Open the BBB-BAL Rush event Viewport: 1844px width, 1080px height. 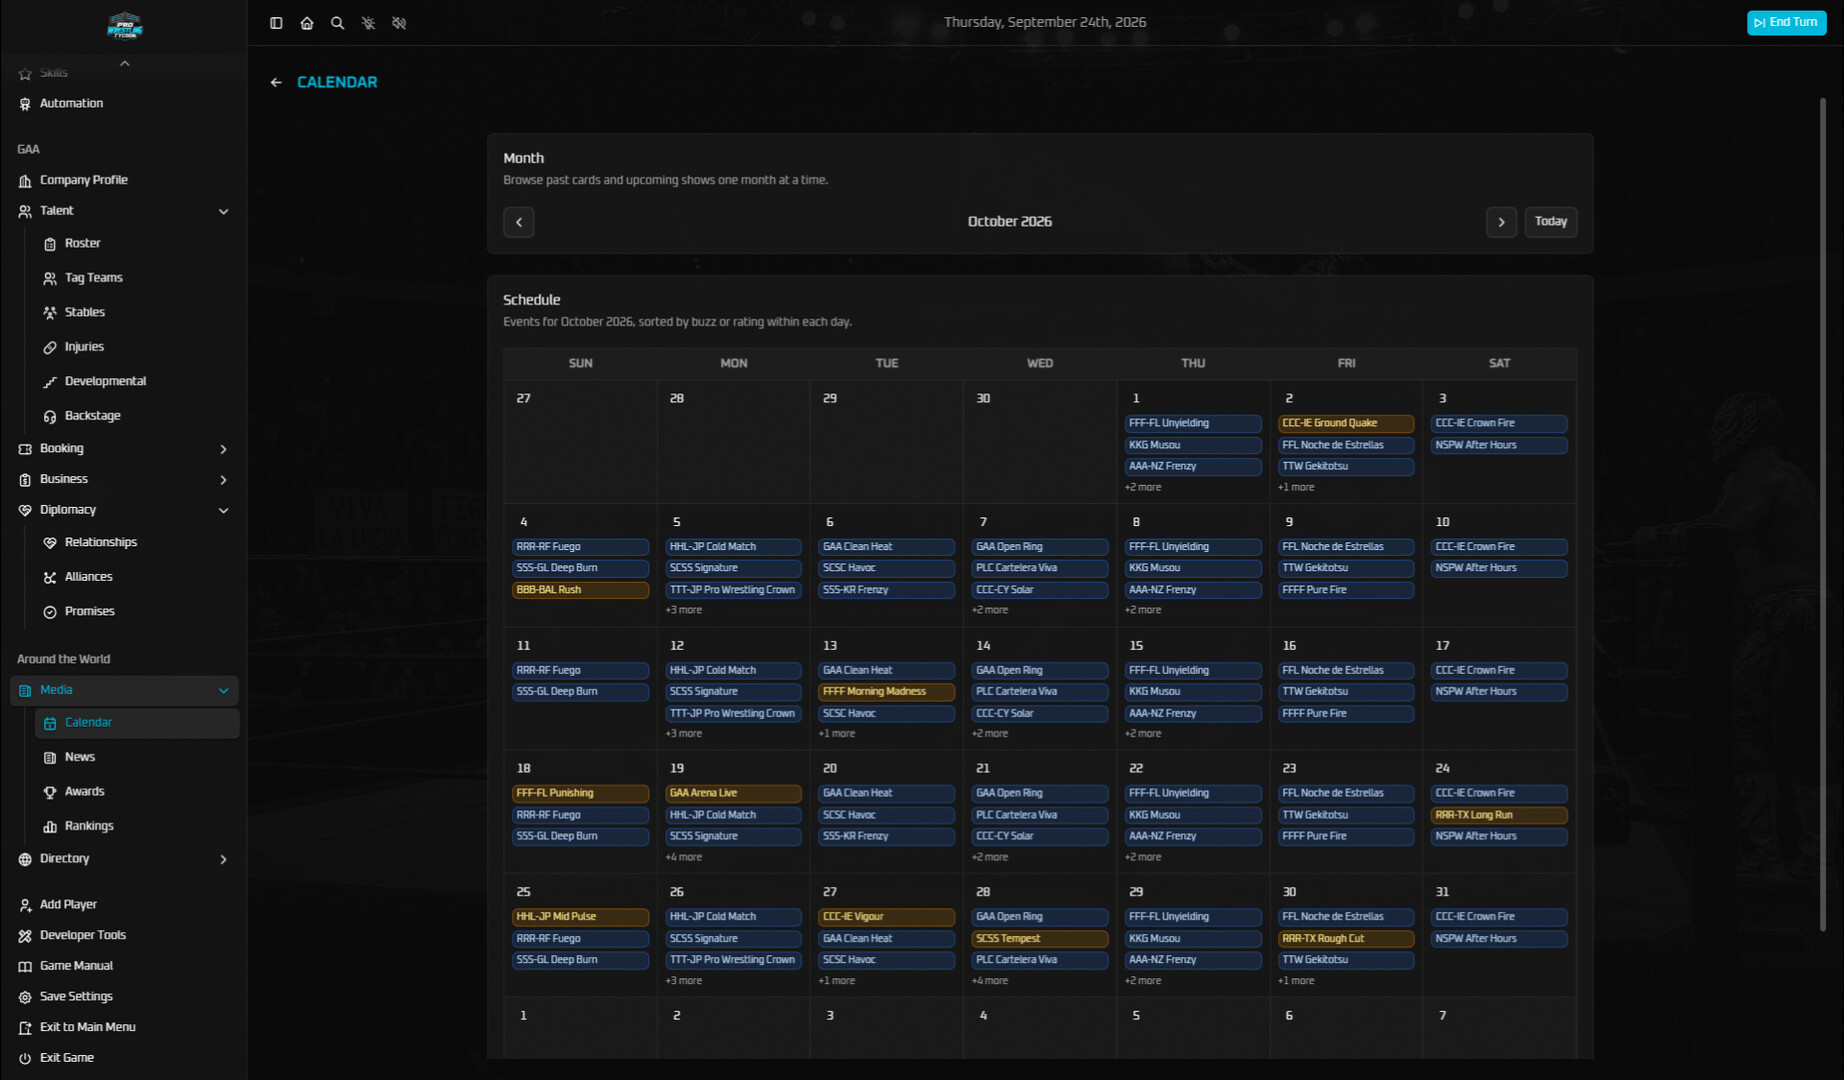point(580,590)
